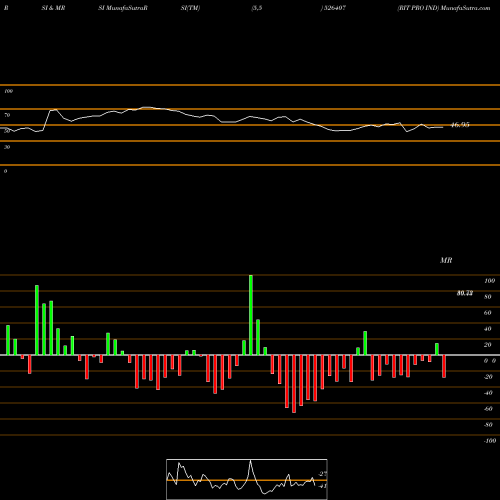Image resolution: width=500 pixels, height=500 pixels.
Task: Click the '(RIT PRO IND)' header text
Action: 418,8
